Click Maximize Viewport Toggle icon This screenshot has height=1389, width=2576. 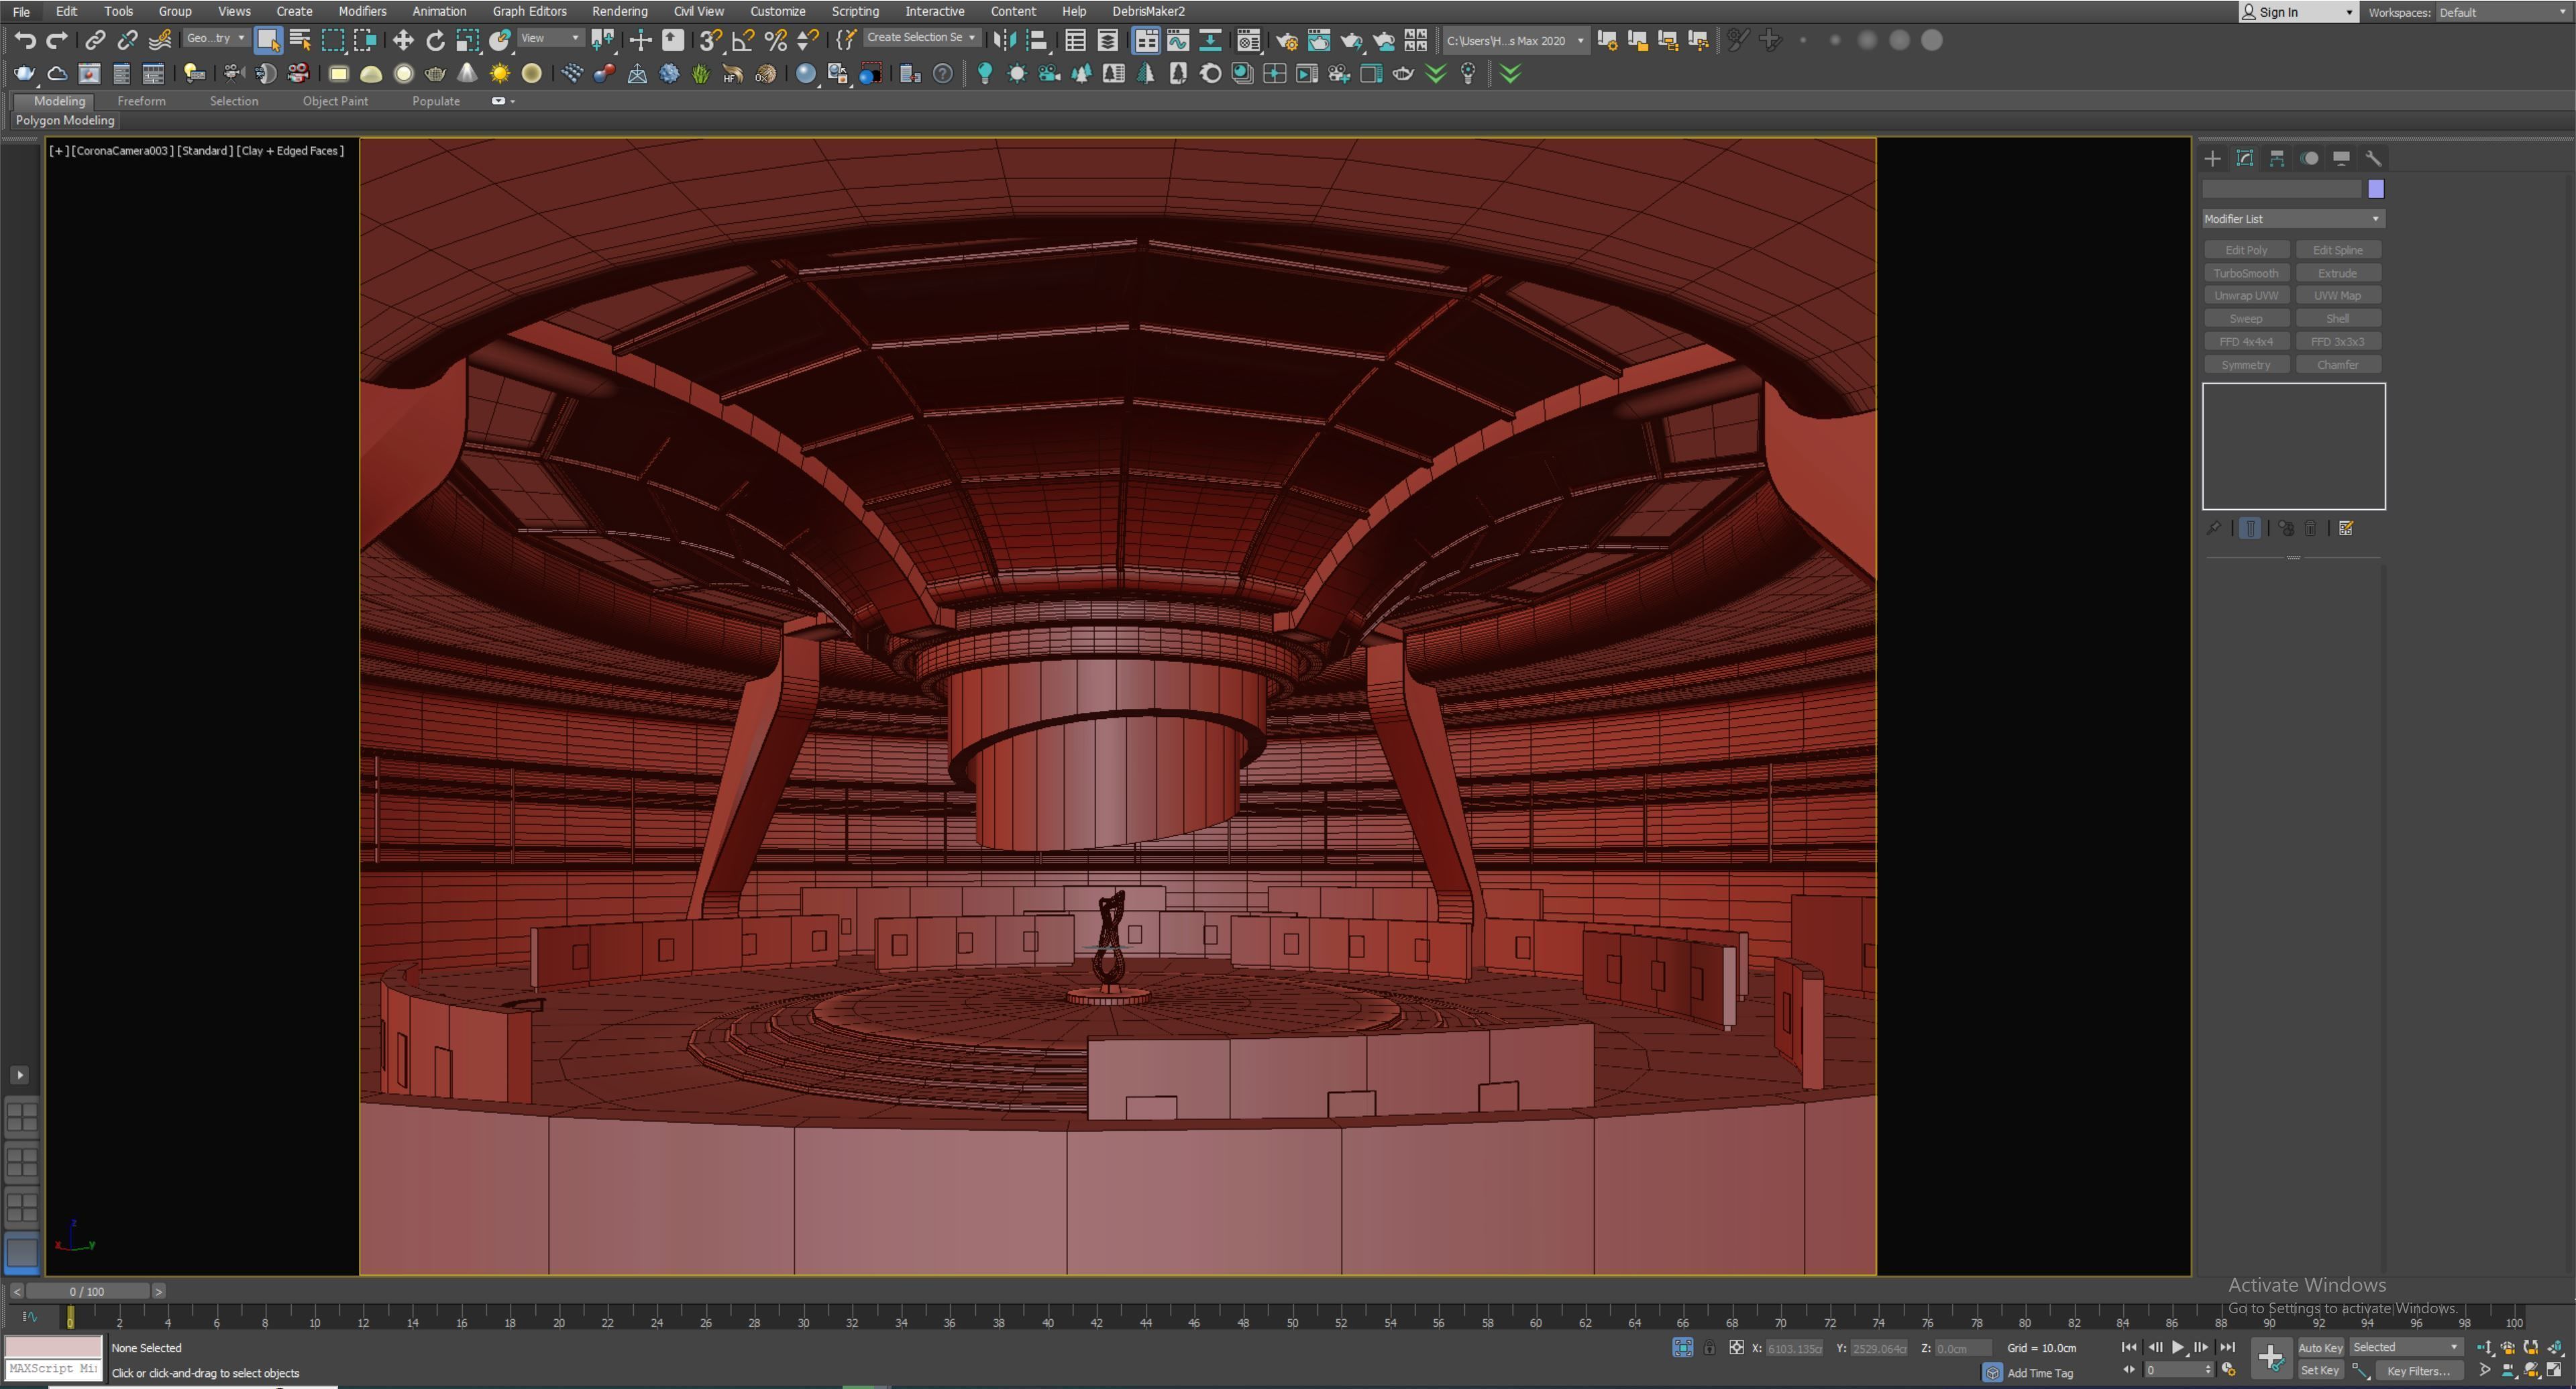(2553, 1370)
